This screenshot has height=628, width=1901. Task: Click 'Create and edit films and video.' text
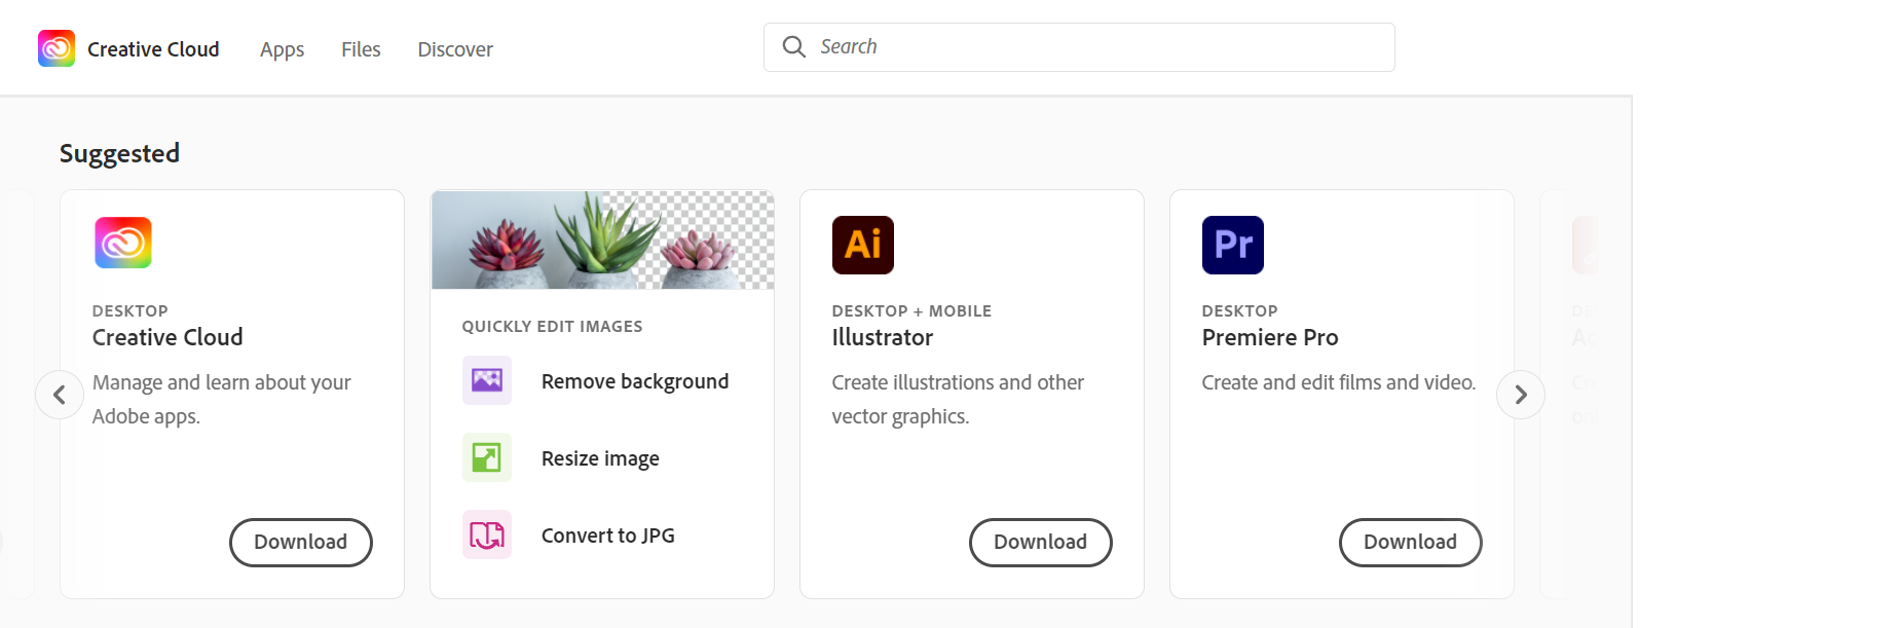pos(1339,382)
